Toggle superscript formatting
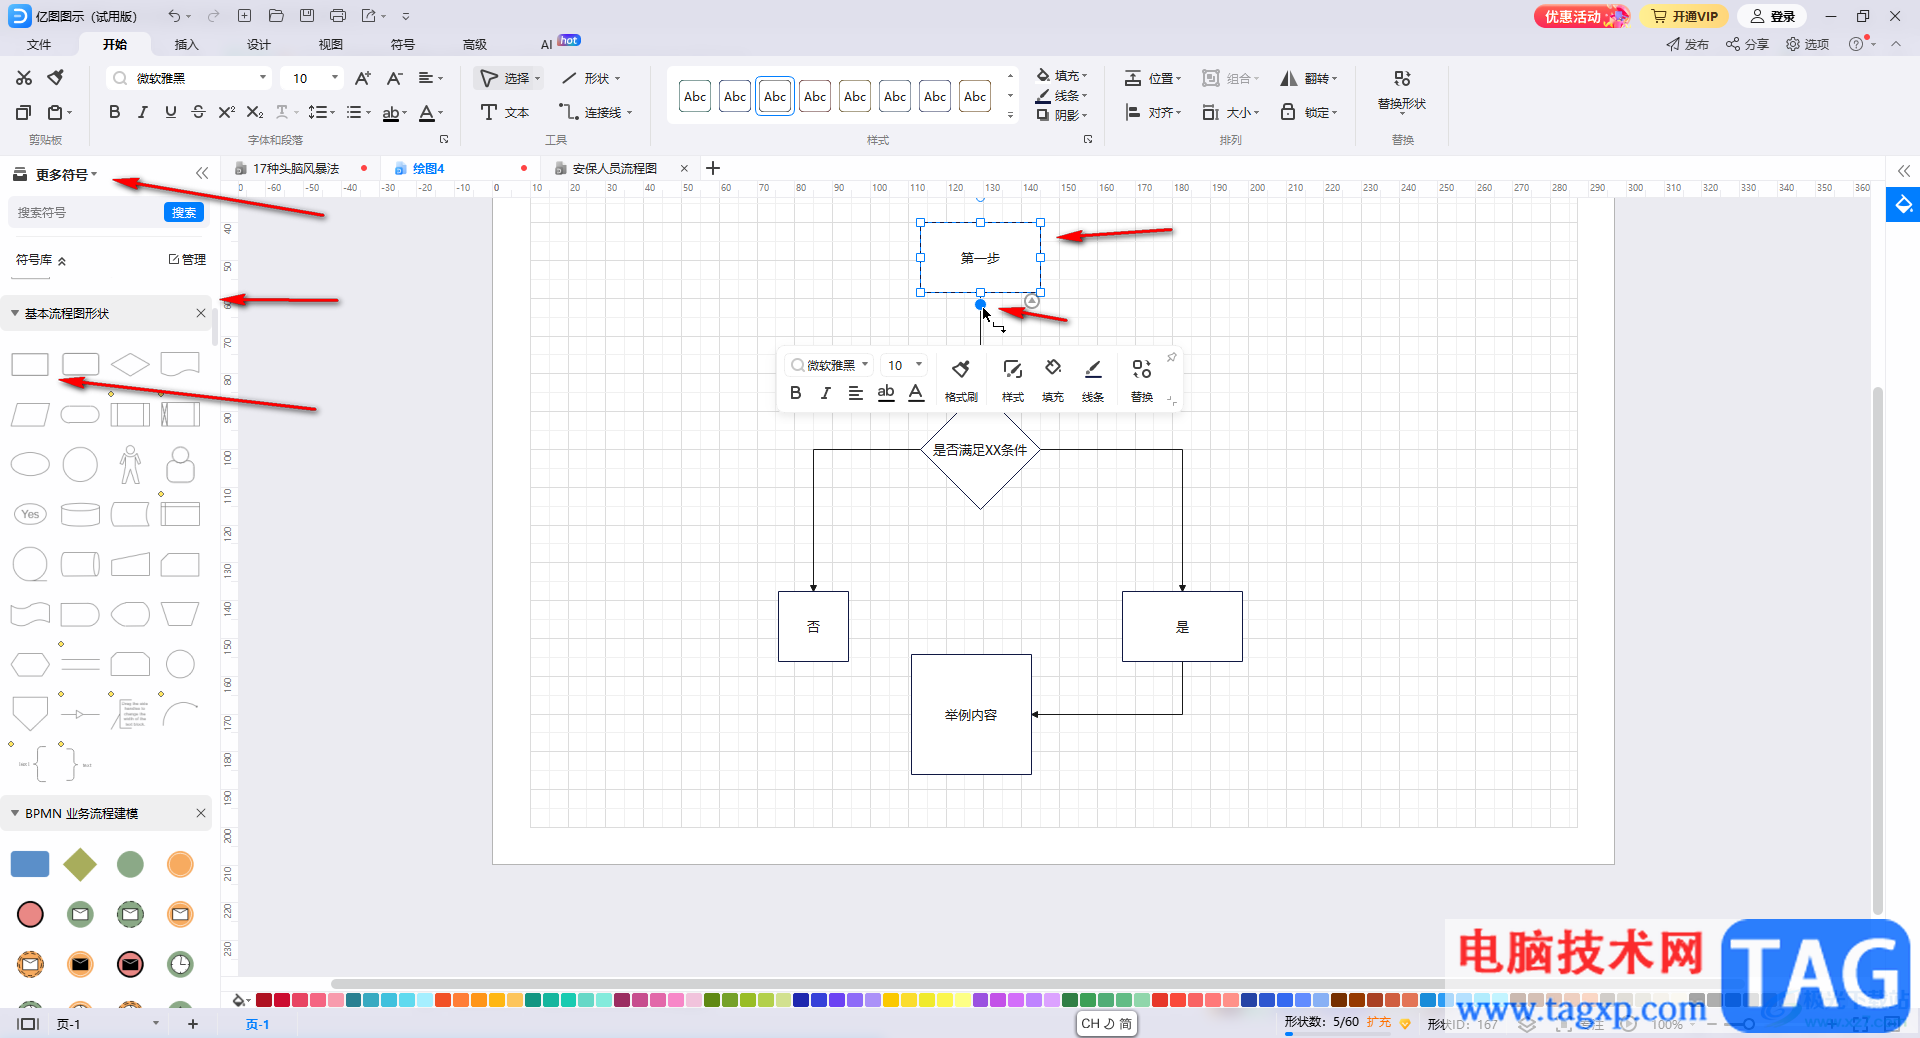Image resolution: width=1920 pixels, height=1038 pixels. click(x=226, y=112)
